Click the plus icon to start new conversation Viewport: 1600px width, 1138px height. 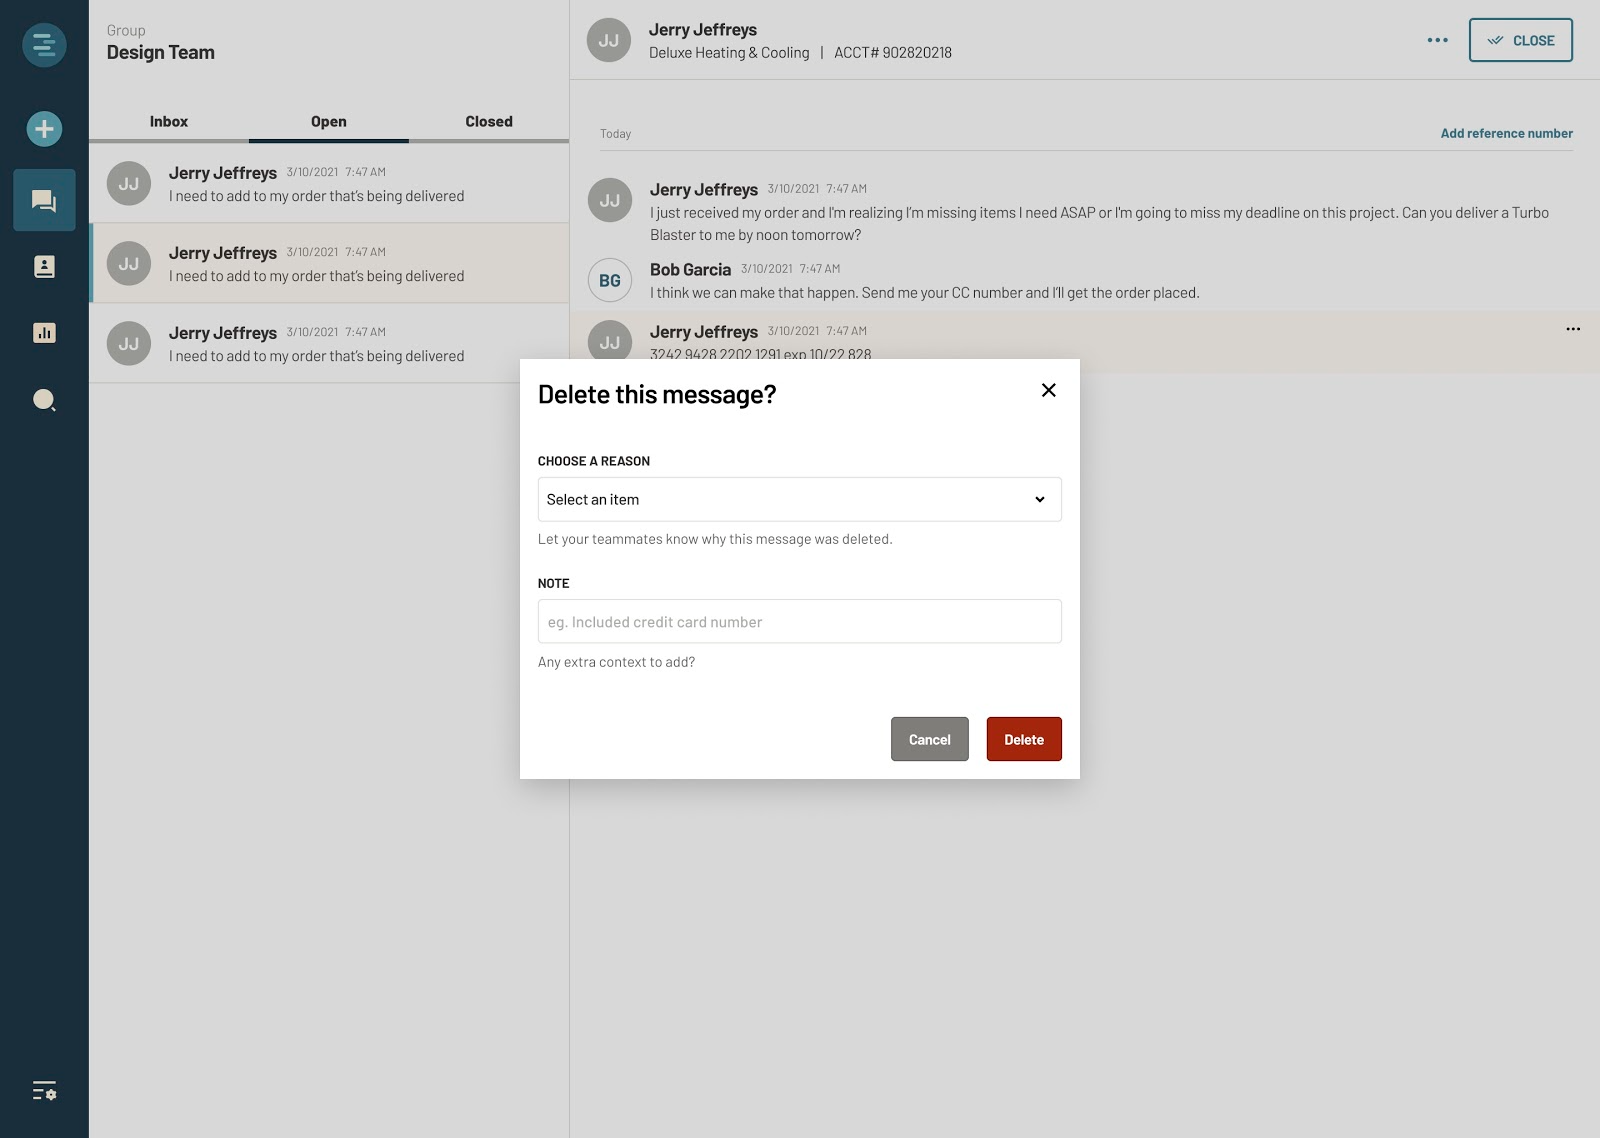44,129
